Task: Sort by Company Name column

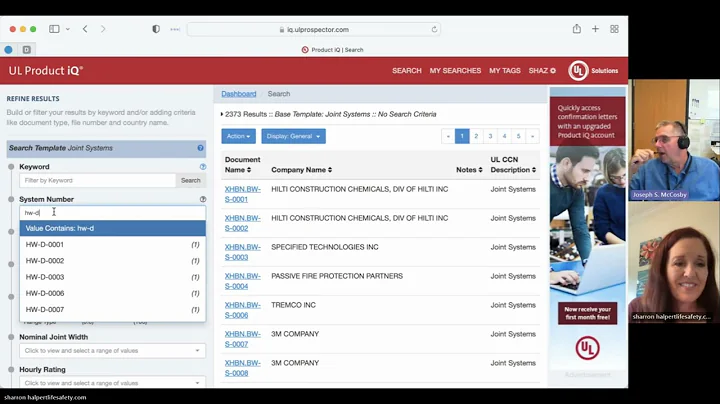Action: (302, 170)
